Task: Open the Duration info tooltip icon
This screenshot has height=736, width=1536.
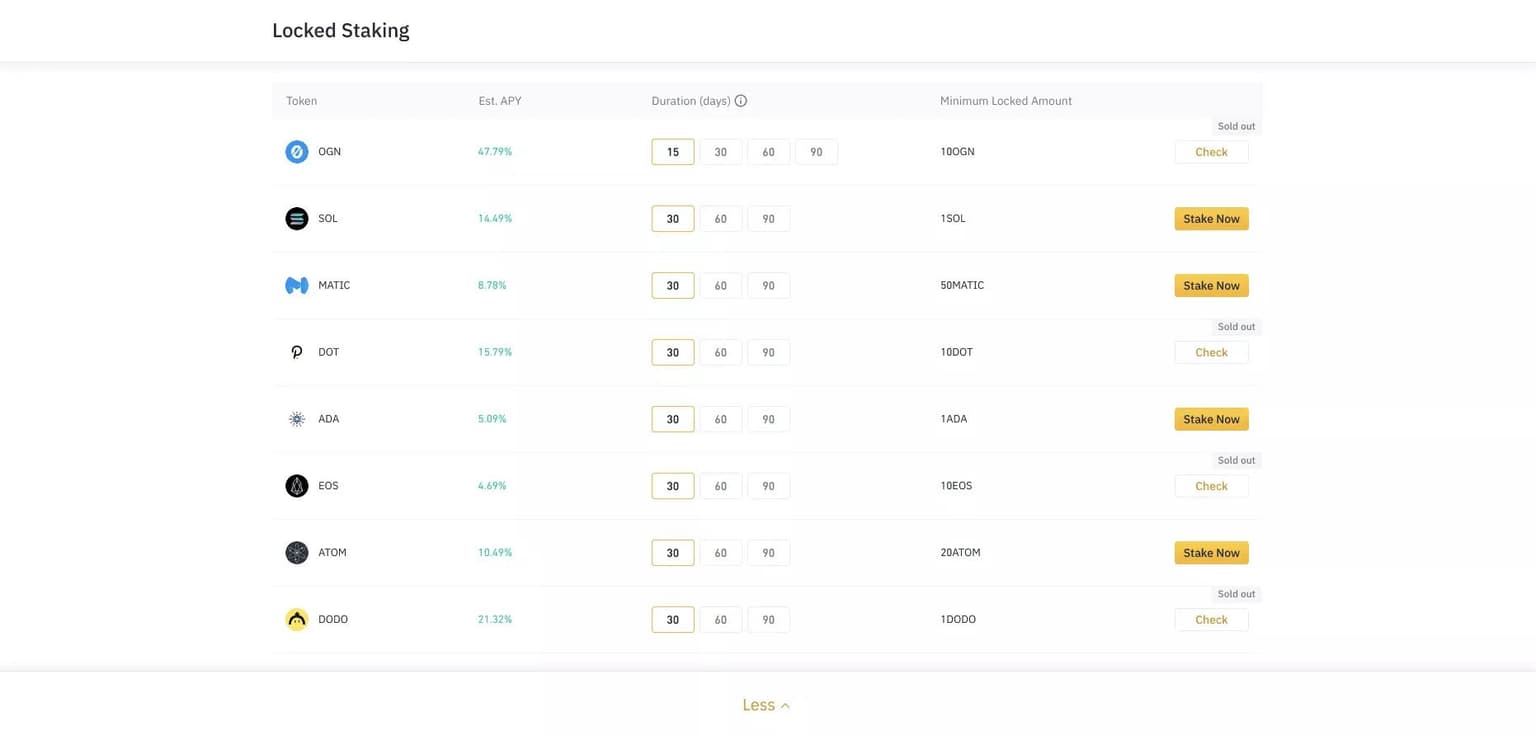Action: tap(741, 101)
